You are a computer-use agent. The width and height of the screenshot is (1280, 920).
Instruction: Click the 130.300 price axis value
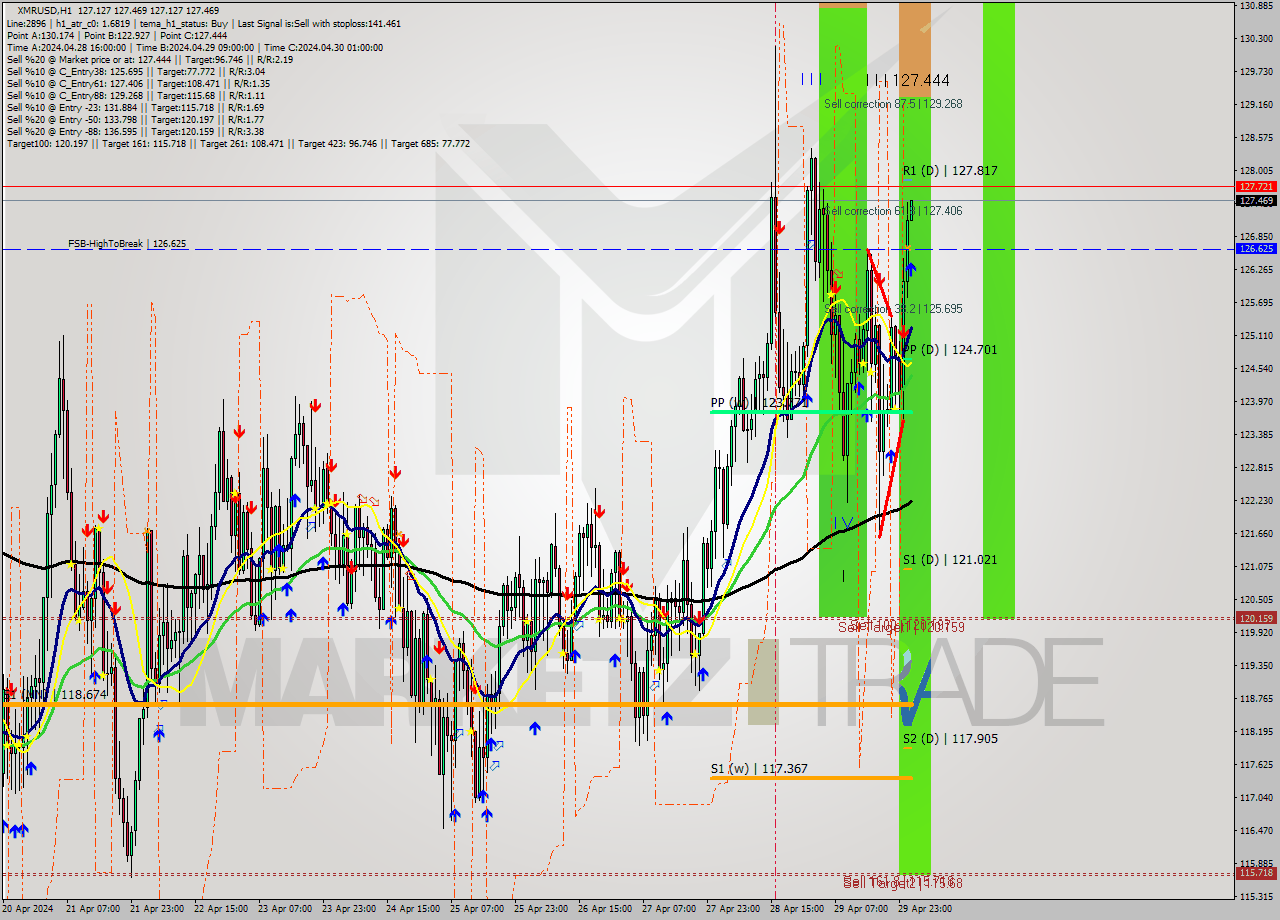1256,39
